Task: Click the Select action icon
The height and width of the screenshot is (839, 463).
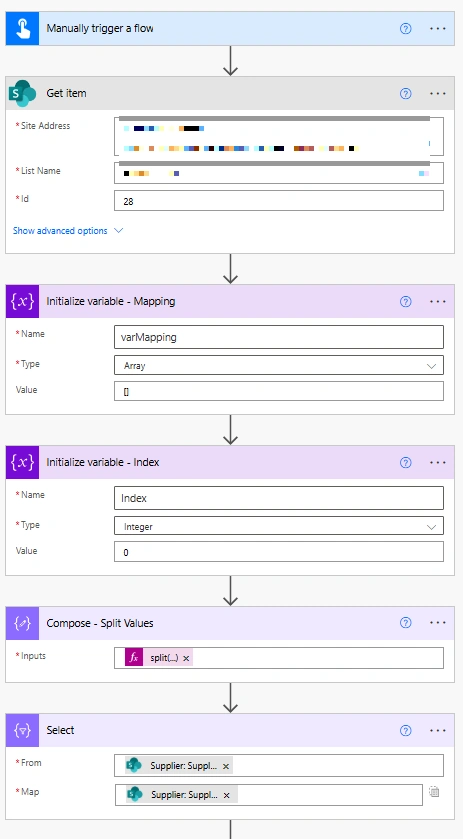Action: point(22,730)
